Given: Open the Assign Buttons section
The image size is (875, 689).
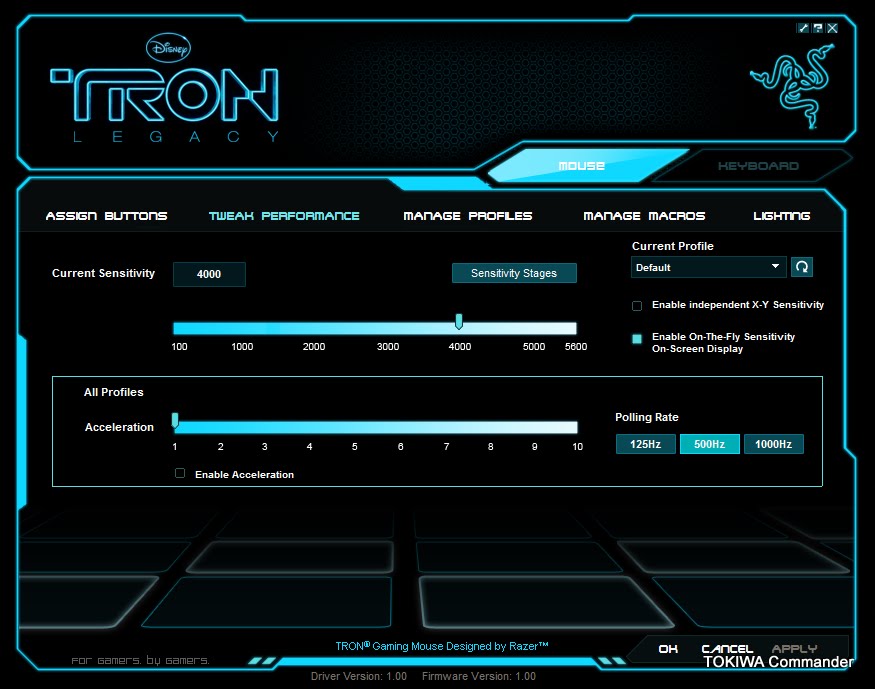Looking at the screenshot, I should coord(106,215).
